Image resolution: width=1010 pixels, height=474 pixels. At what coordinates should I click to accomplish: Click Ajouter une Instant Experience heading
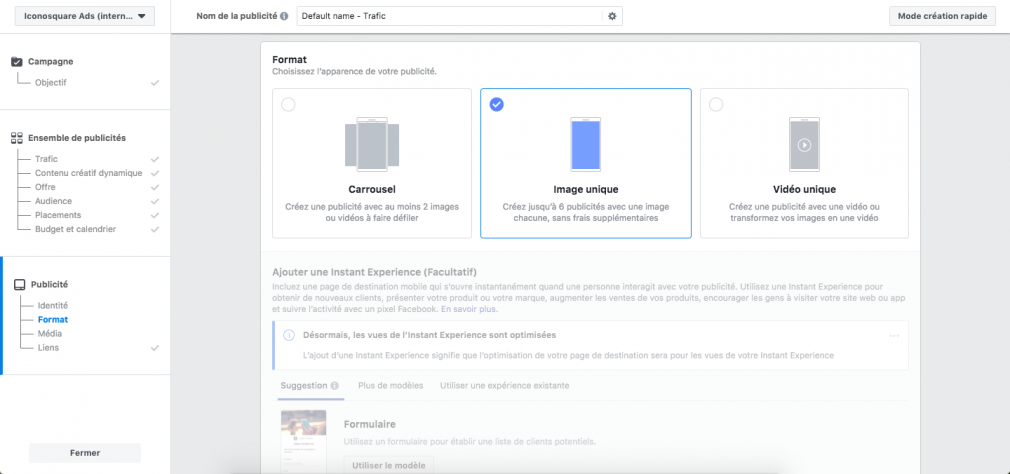(374, 272)
